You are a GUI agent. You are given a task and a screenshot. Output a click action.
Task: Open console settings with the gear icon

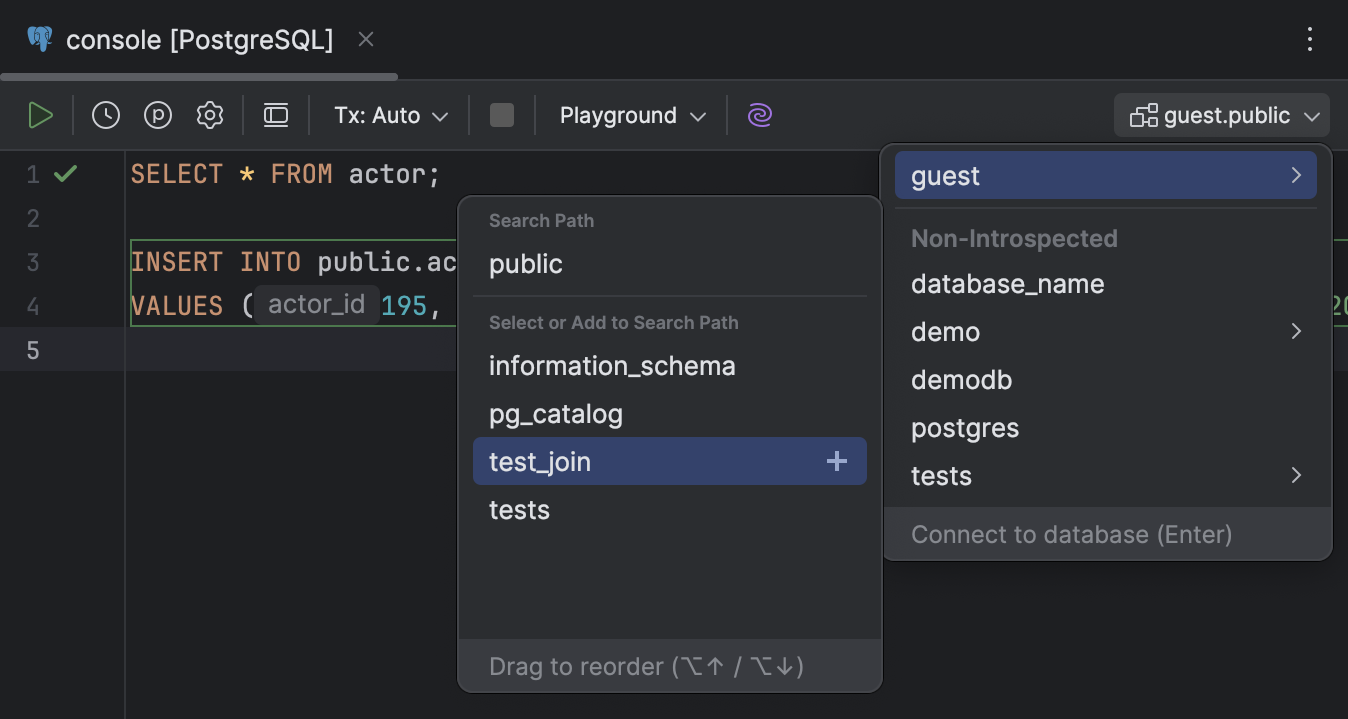209,114
